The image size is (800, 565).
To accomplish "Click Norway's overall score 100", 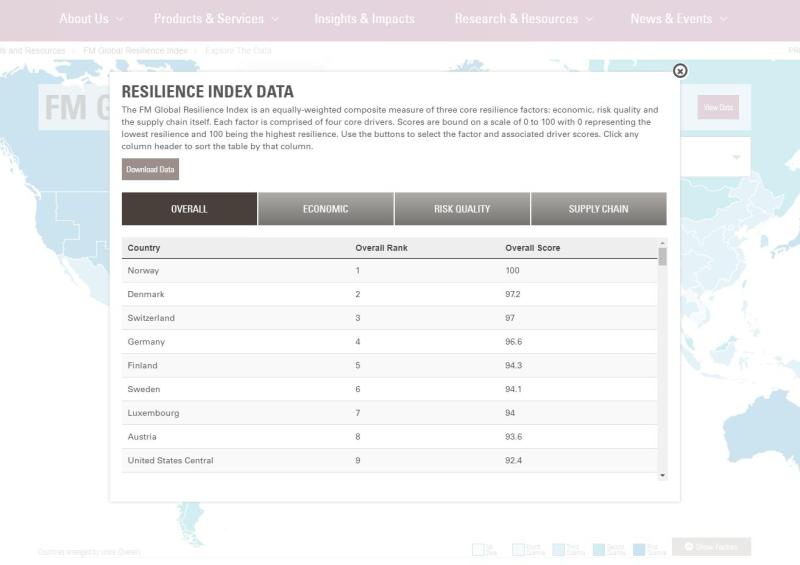I will point(512,271).
